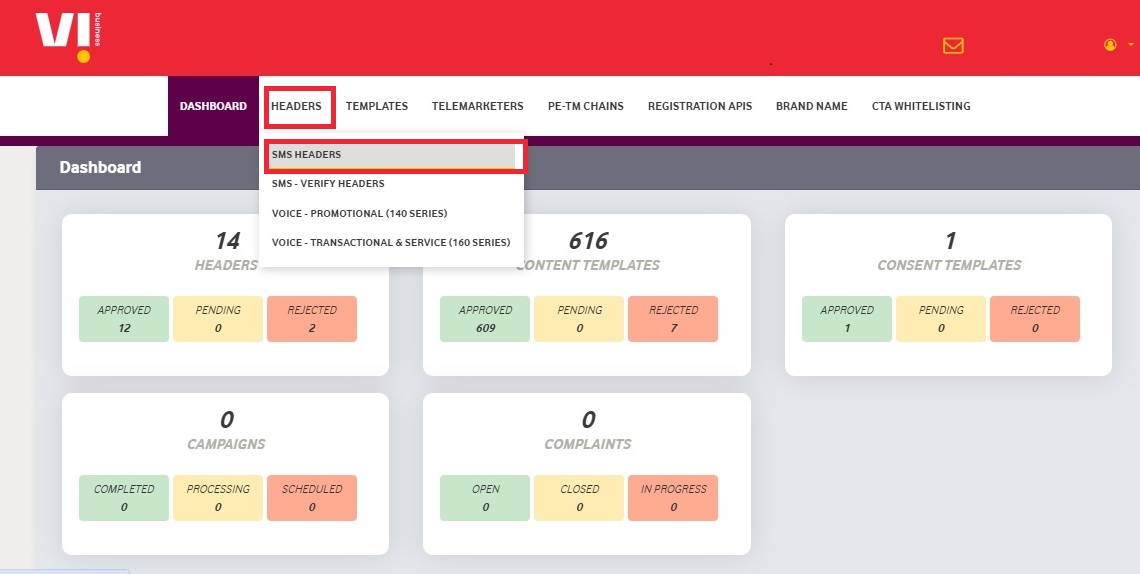Screen dimensions: 1140x574
Task: Expand the account dropdown arrow
Action: (1131, 45)
